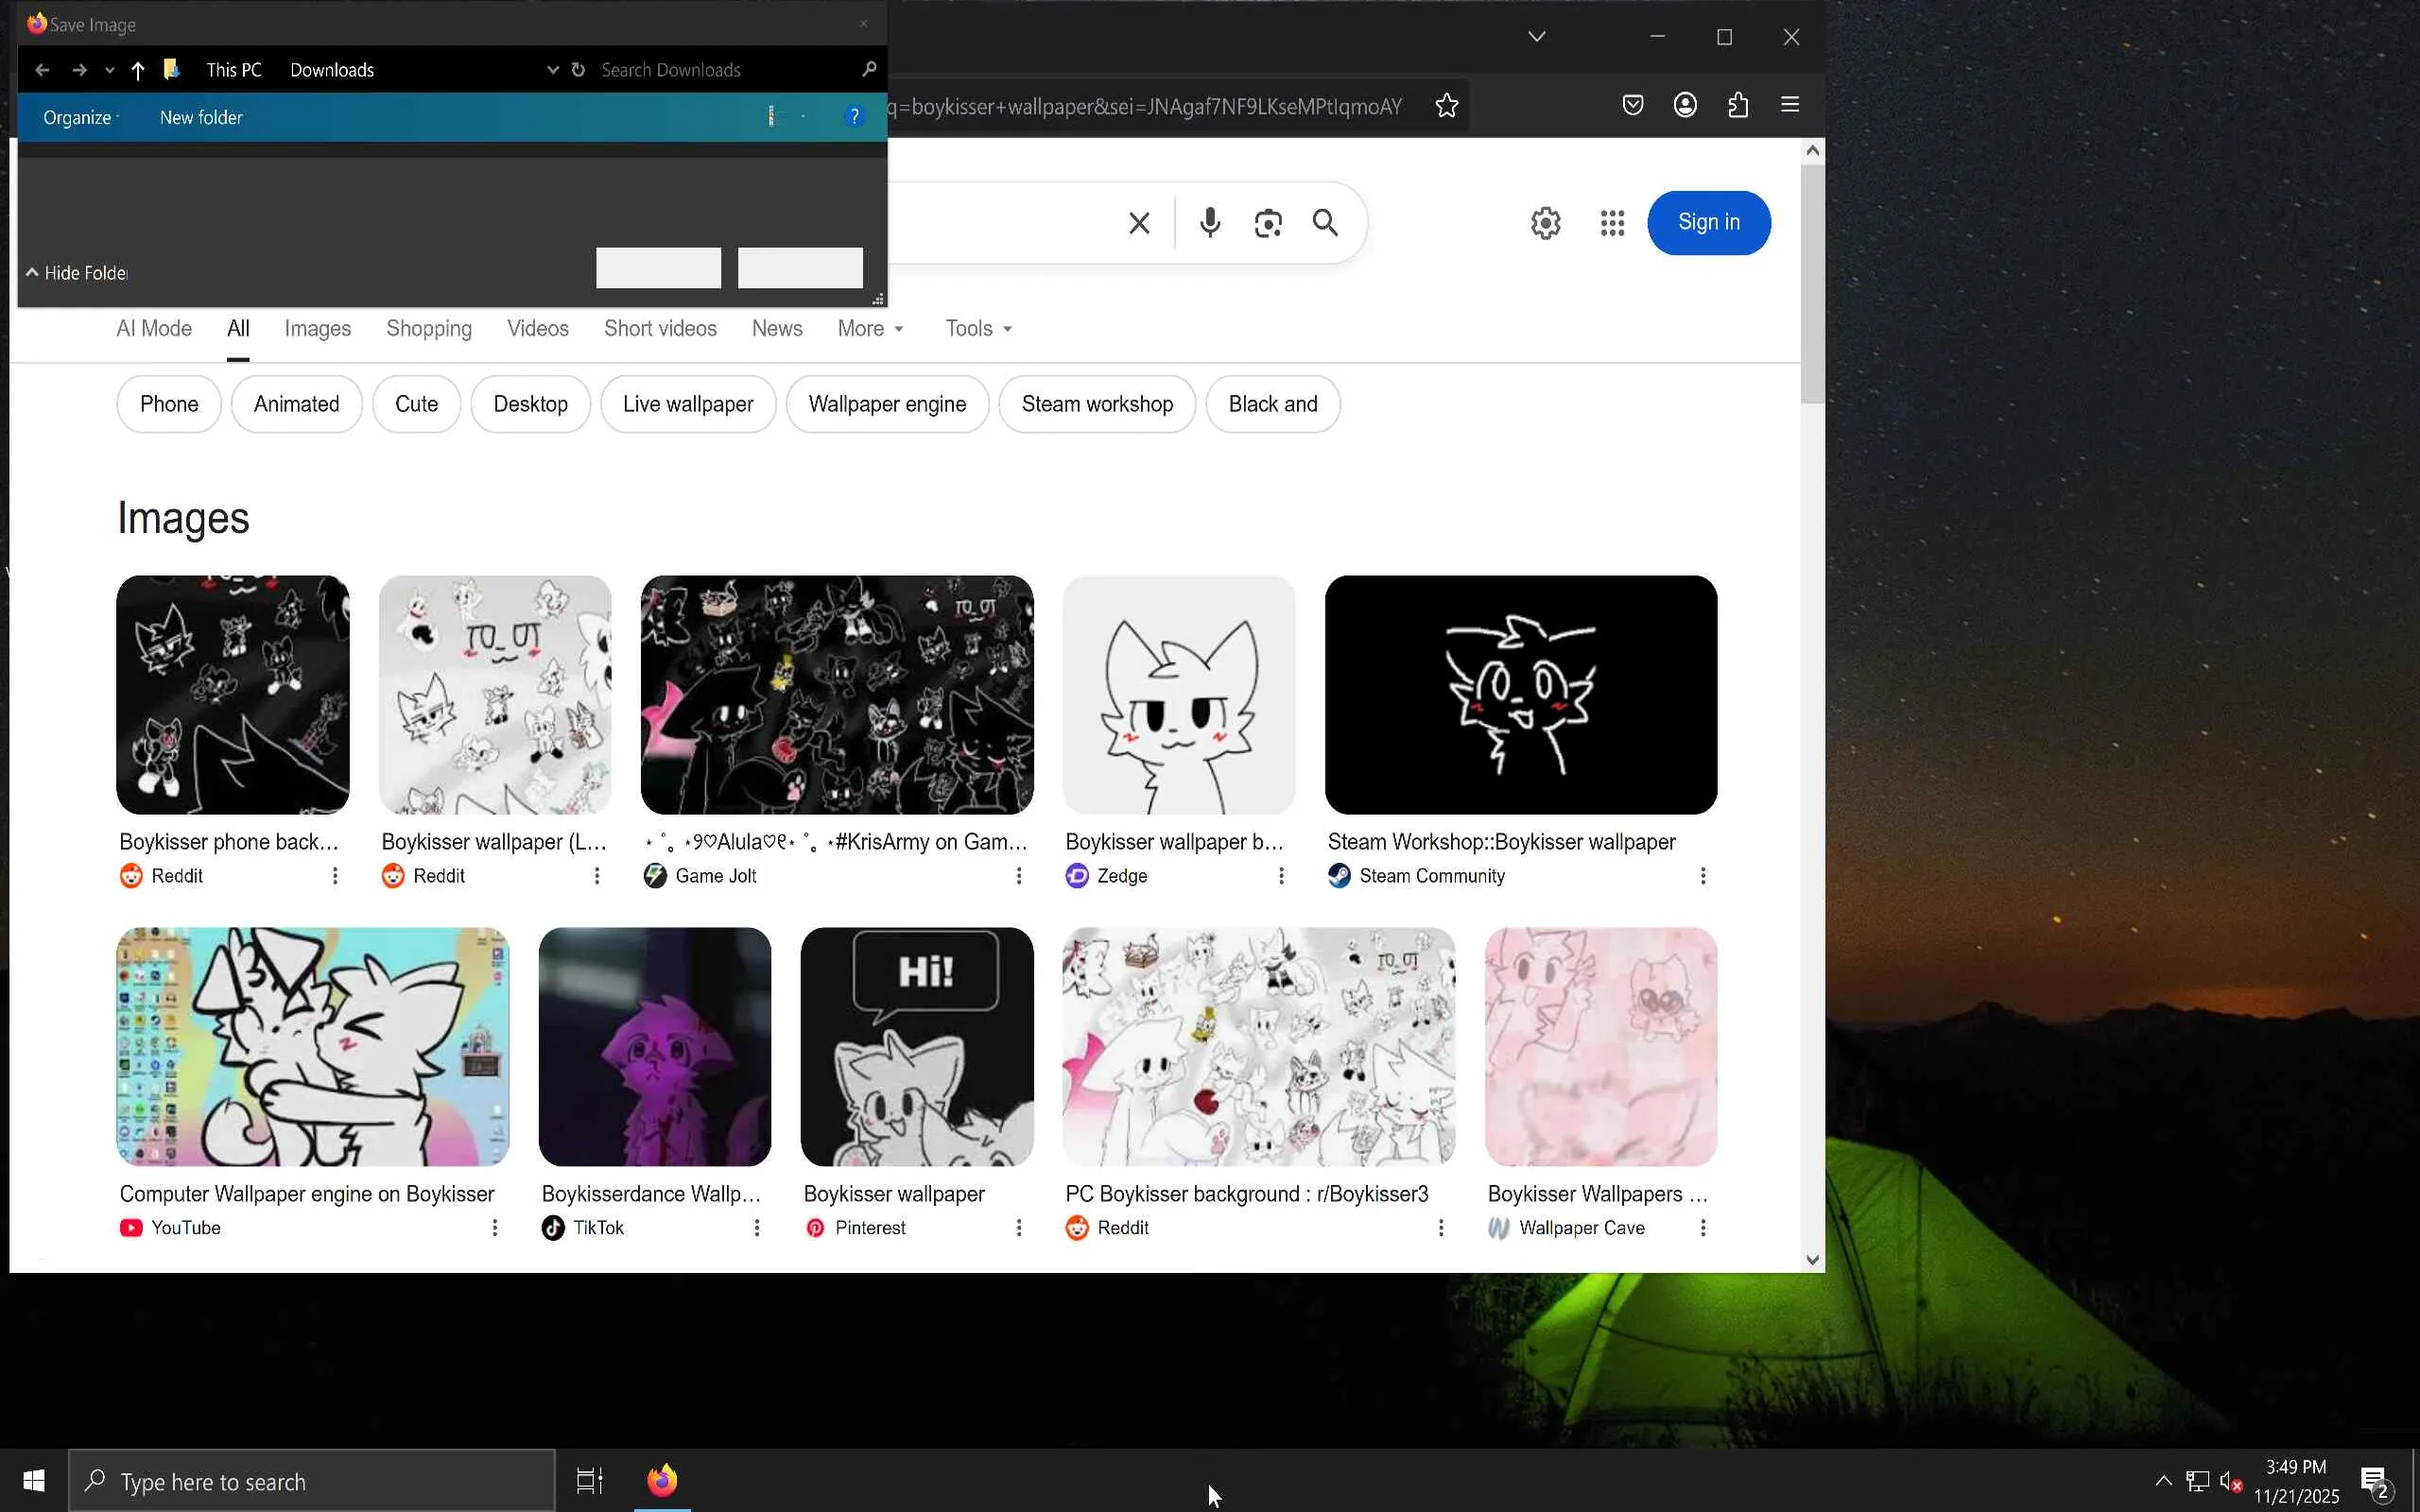This screenshot has height=1512, width=2420.
Task: Click the magnifier search submit icon
Action: point(1325,222)
